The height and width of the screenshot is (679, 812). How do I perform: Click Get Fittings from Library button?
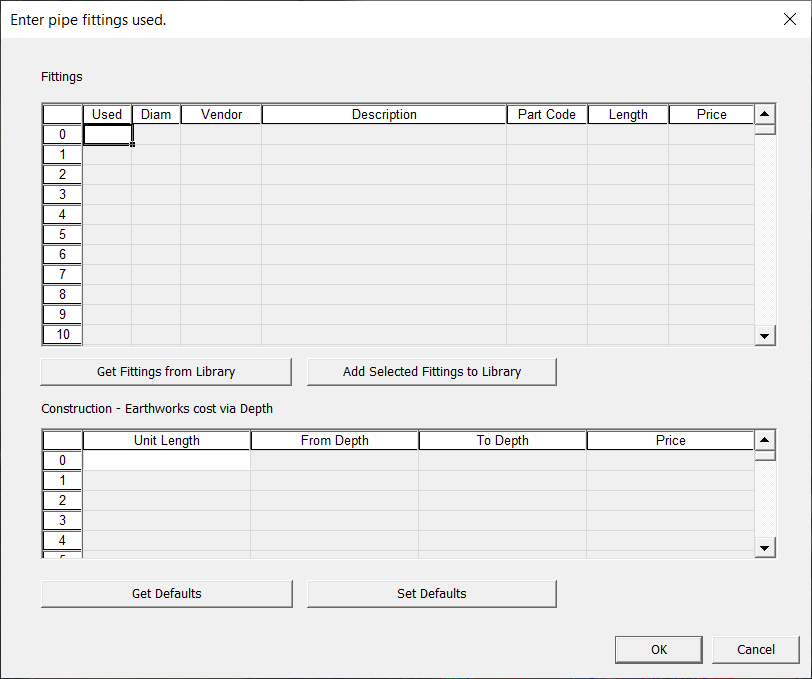(166, 372)
